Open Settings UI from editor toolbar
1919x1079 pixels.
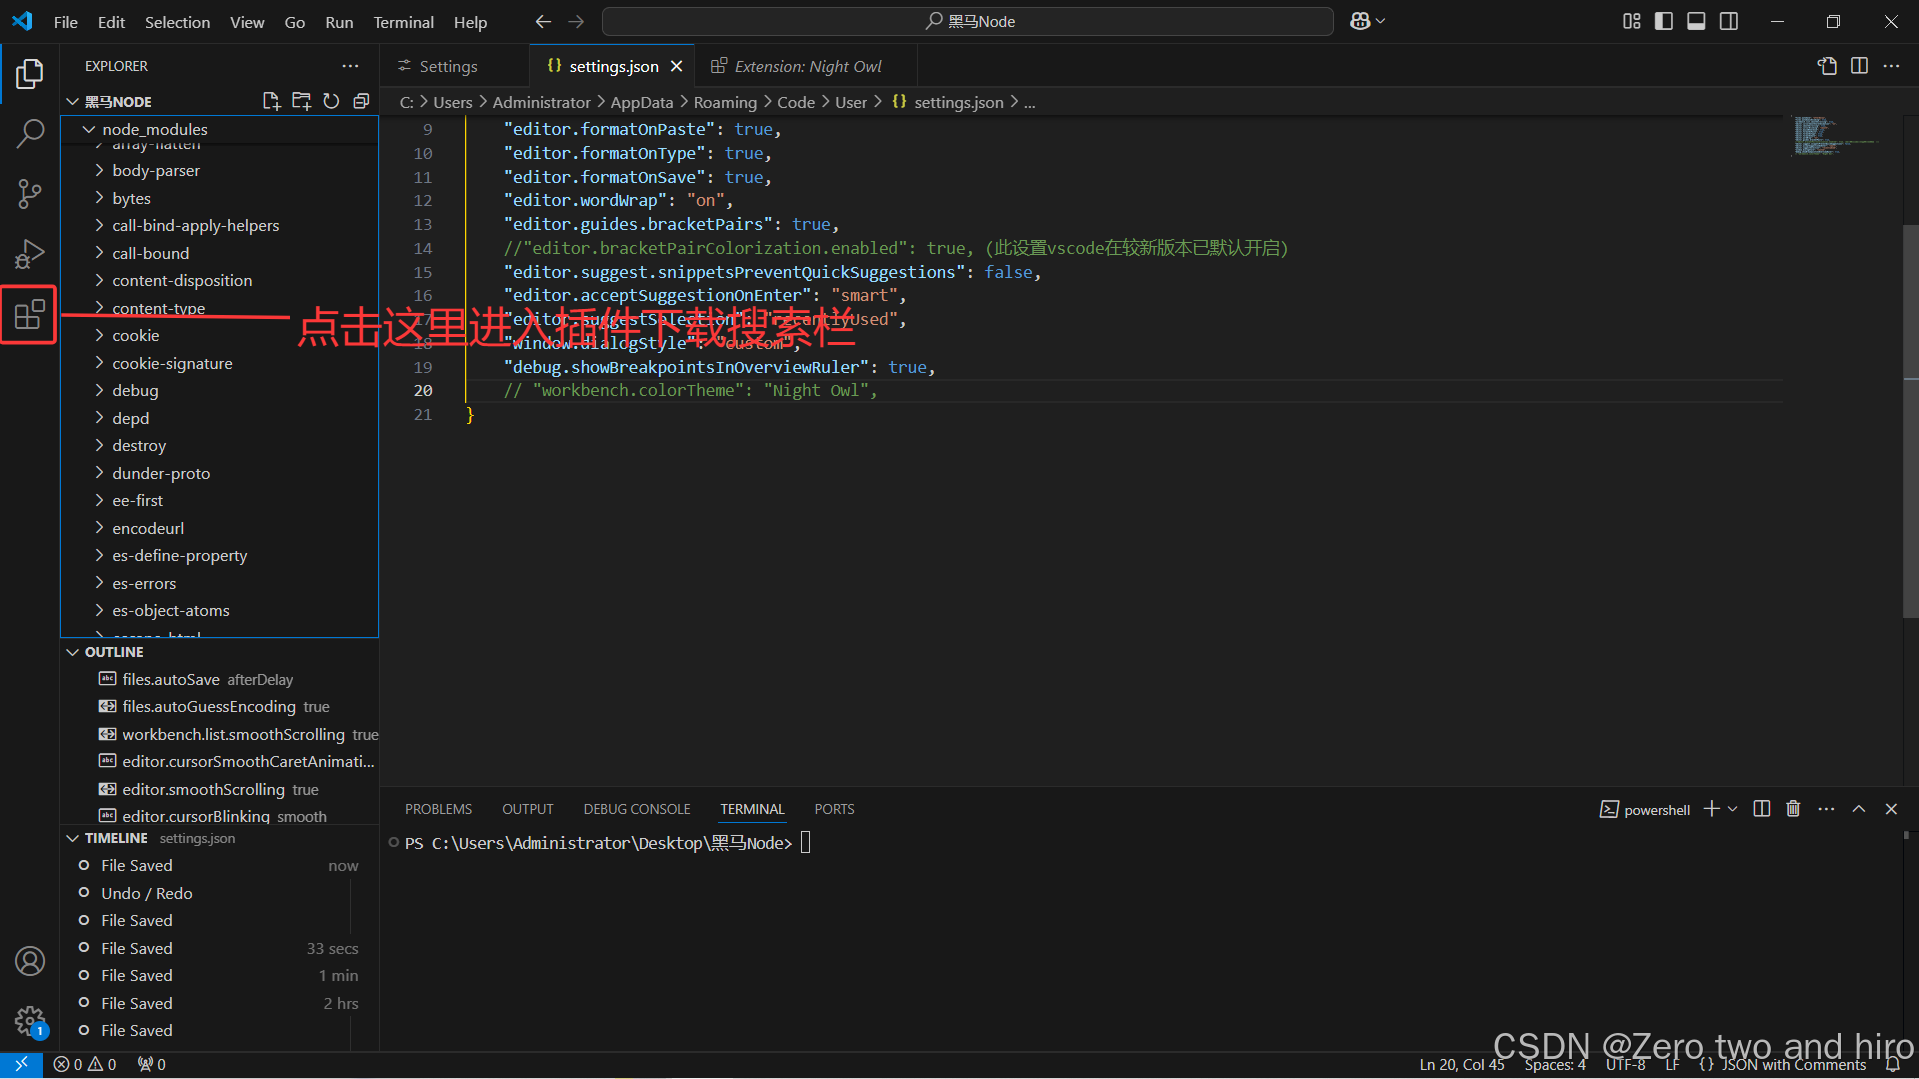[x=1827, y=66]
